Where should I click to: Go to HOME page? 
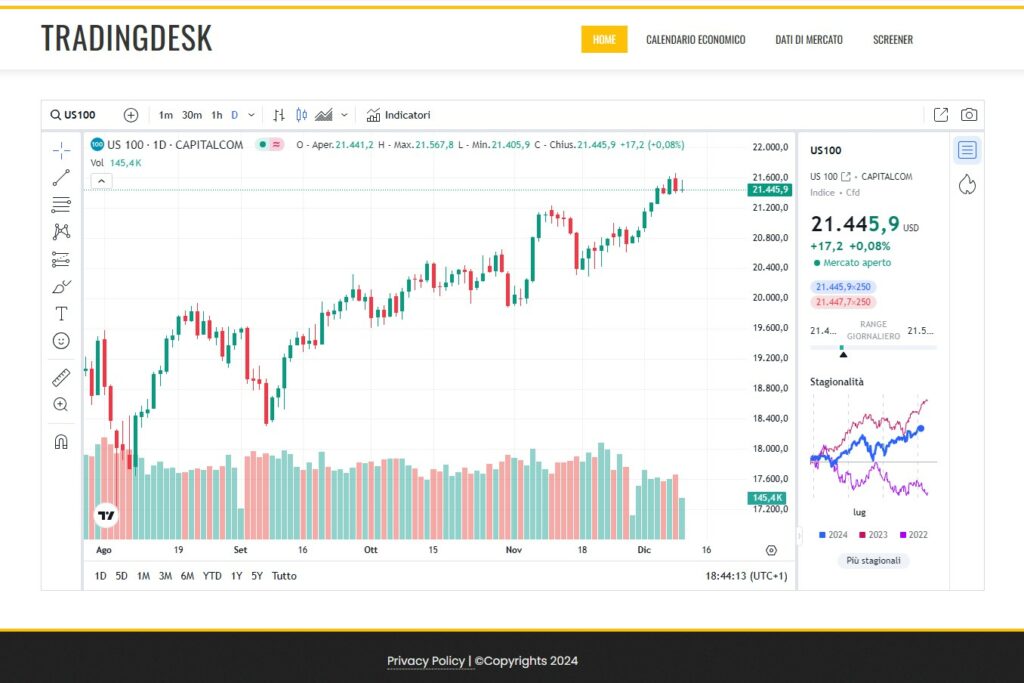pos(604,39)
